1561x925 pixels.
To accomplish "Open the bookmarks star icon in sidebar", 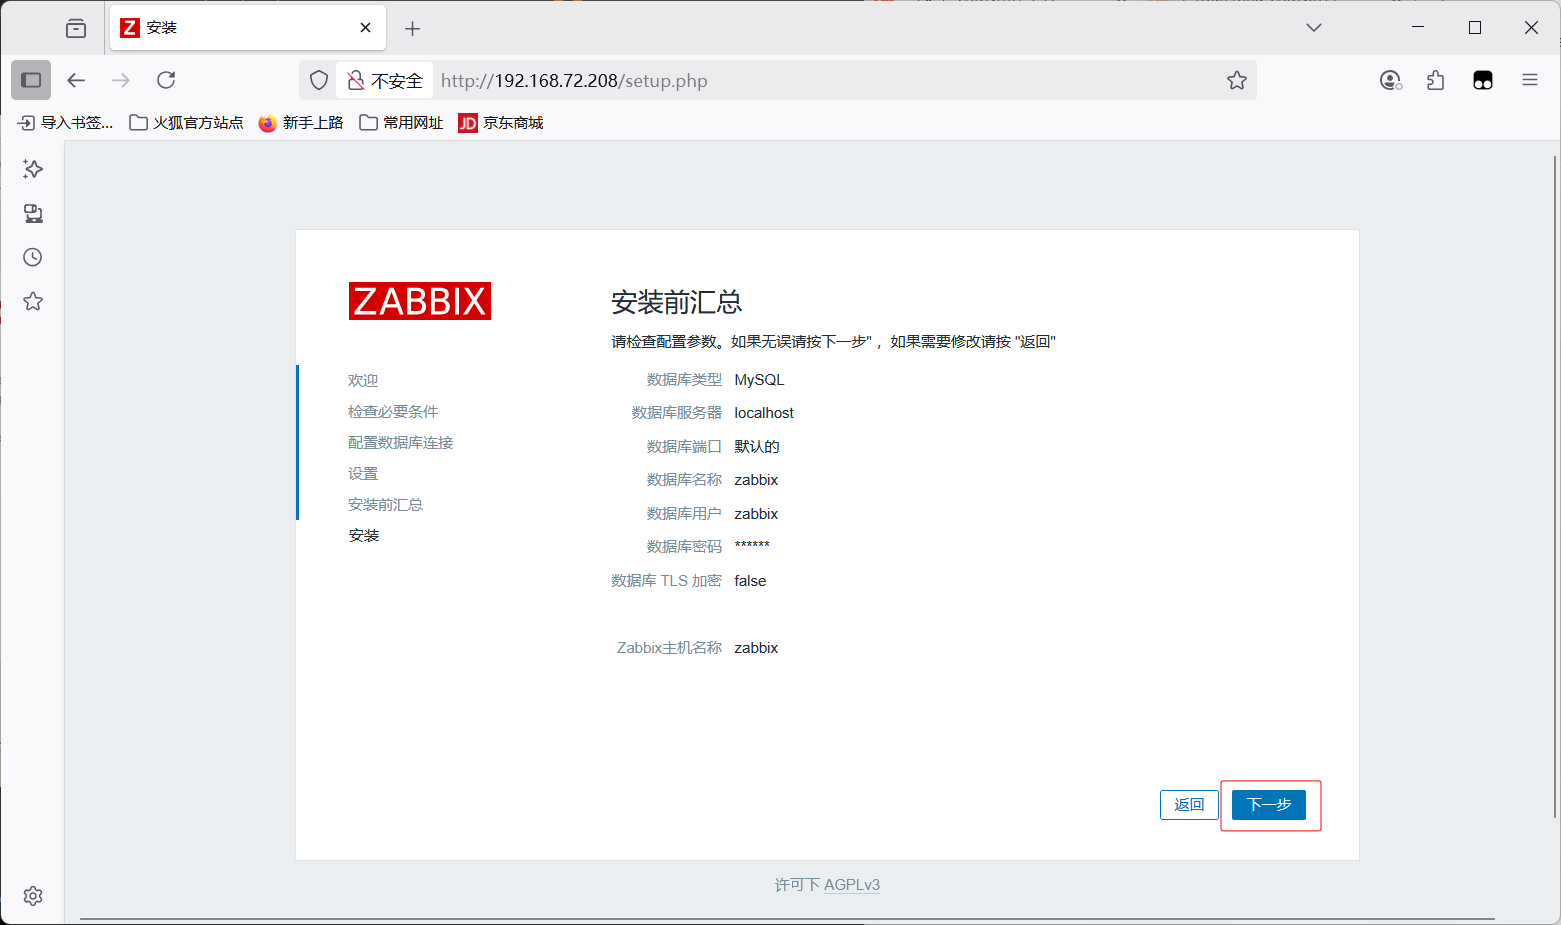I will pos(32,301).
